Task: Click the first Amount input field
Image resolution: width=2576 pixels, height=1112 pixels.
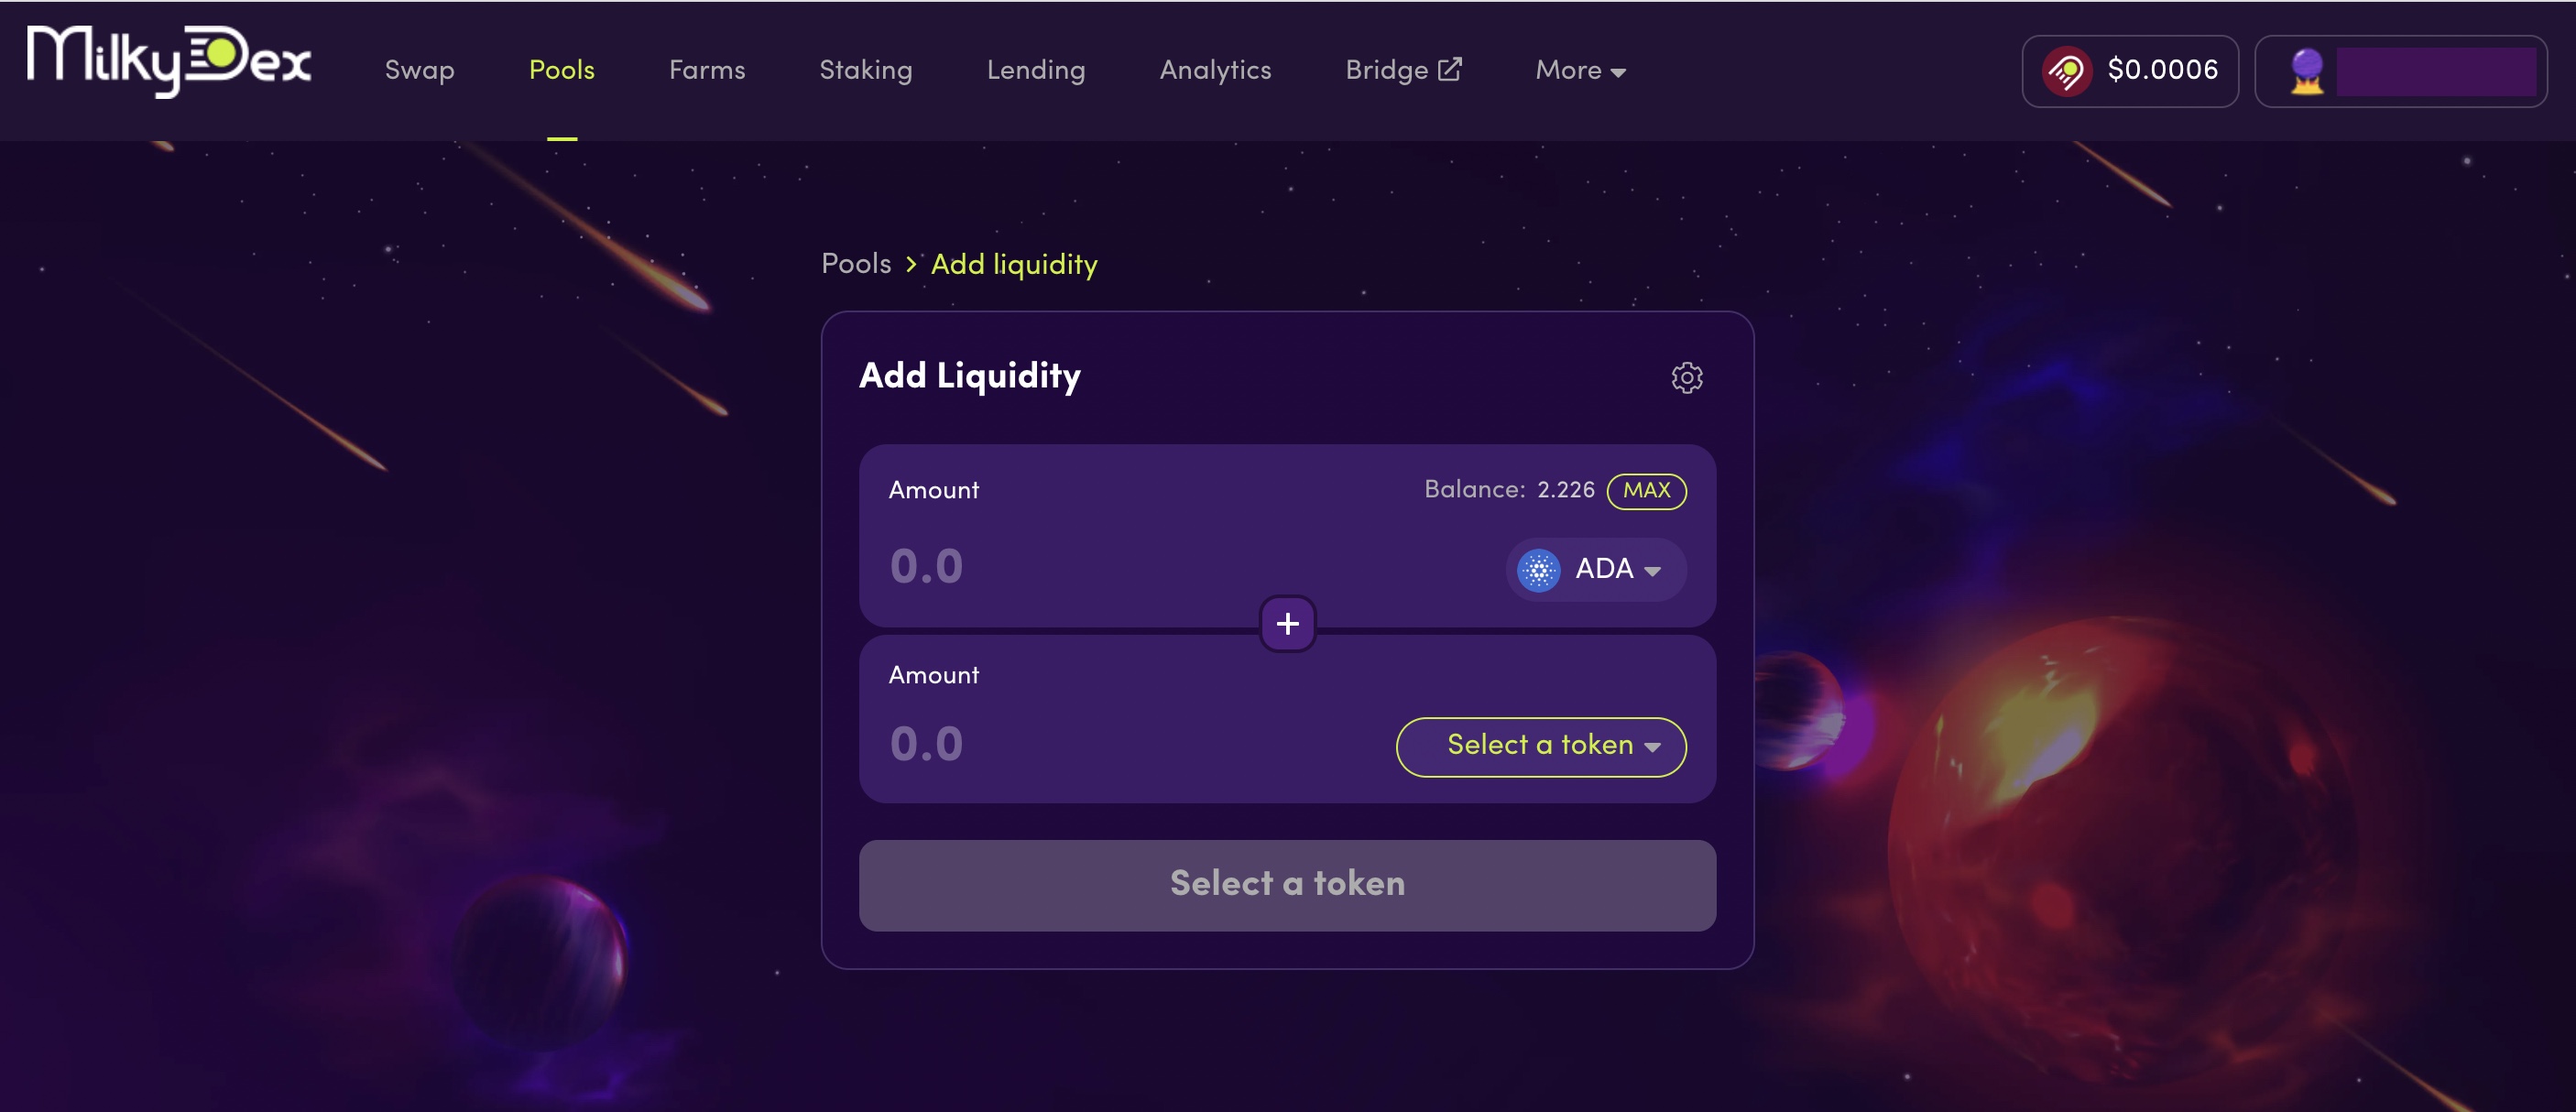Action: [x=1180, y=566]
